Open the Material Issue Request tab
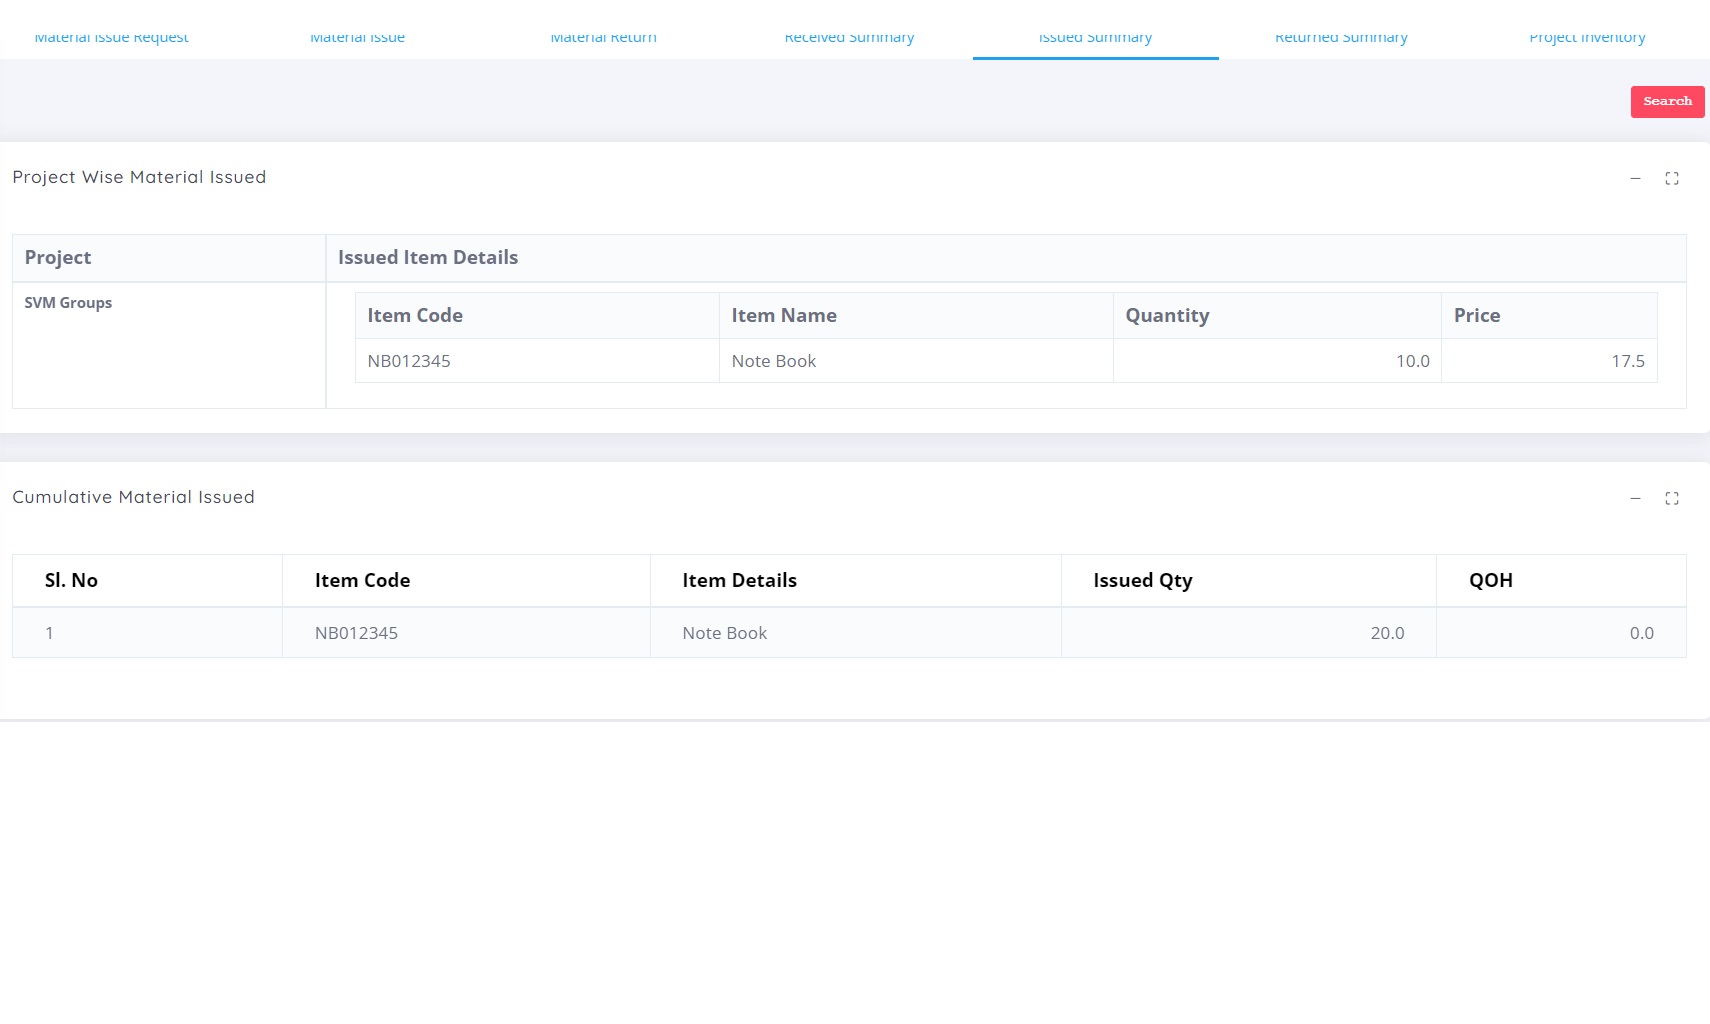This screenshot has width=1710, height=1024. 111,38
